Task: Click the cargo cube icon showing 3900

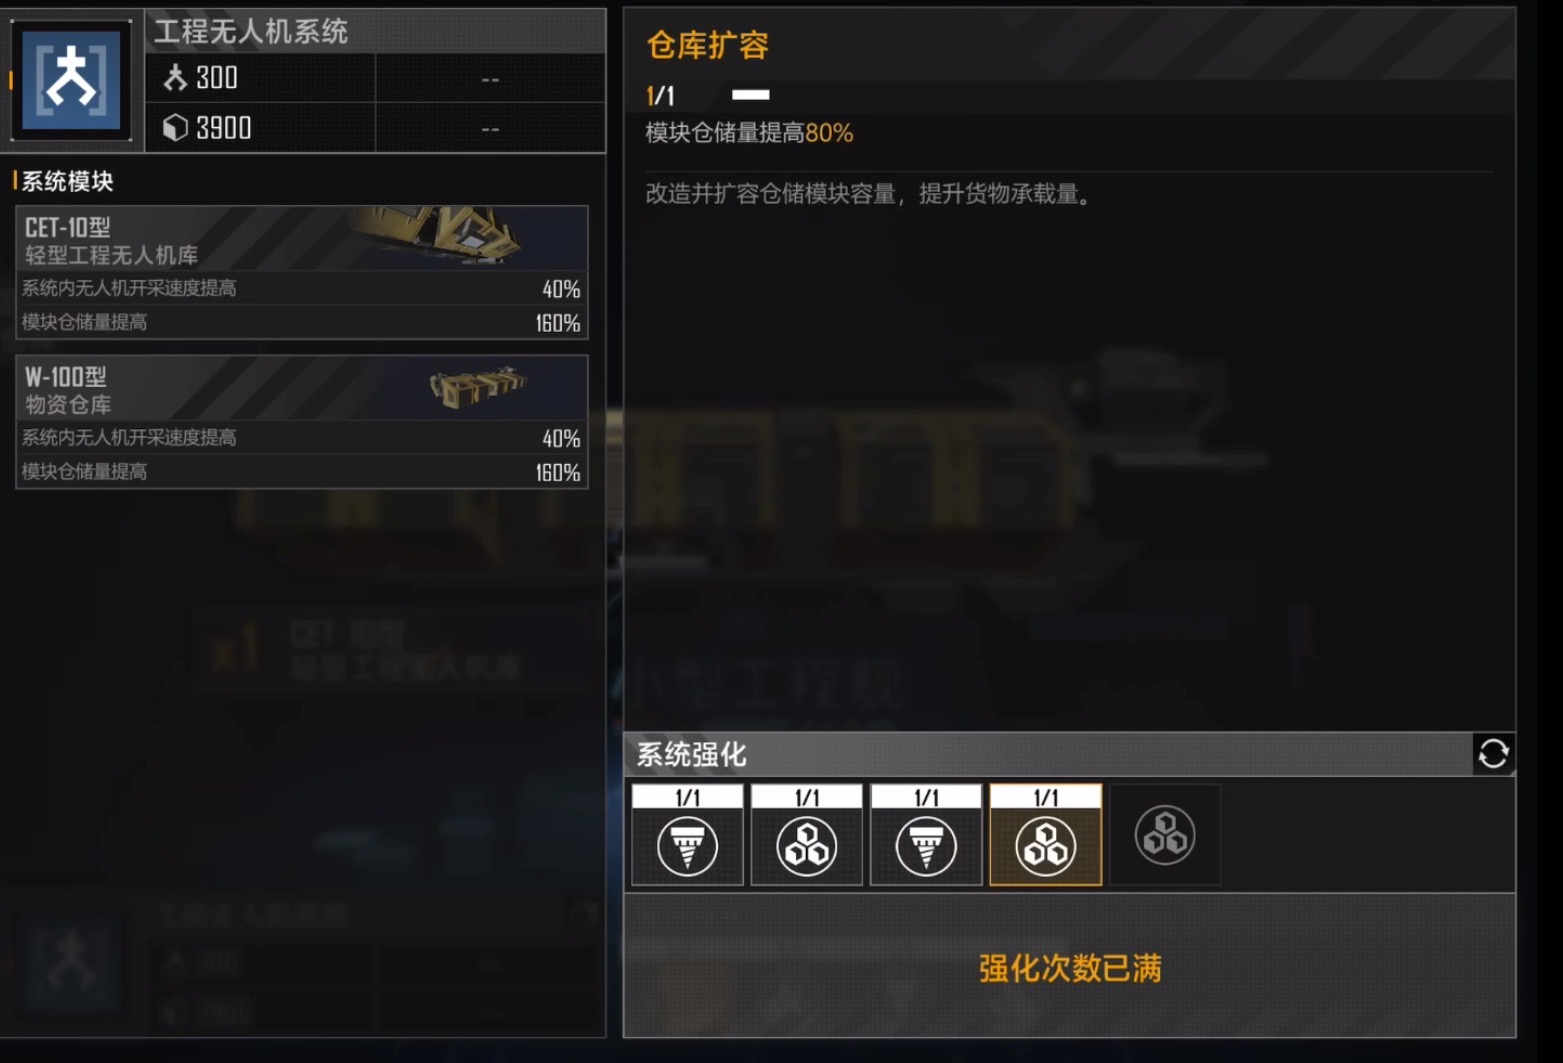Action: [175, 128]
